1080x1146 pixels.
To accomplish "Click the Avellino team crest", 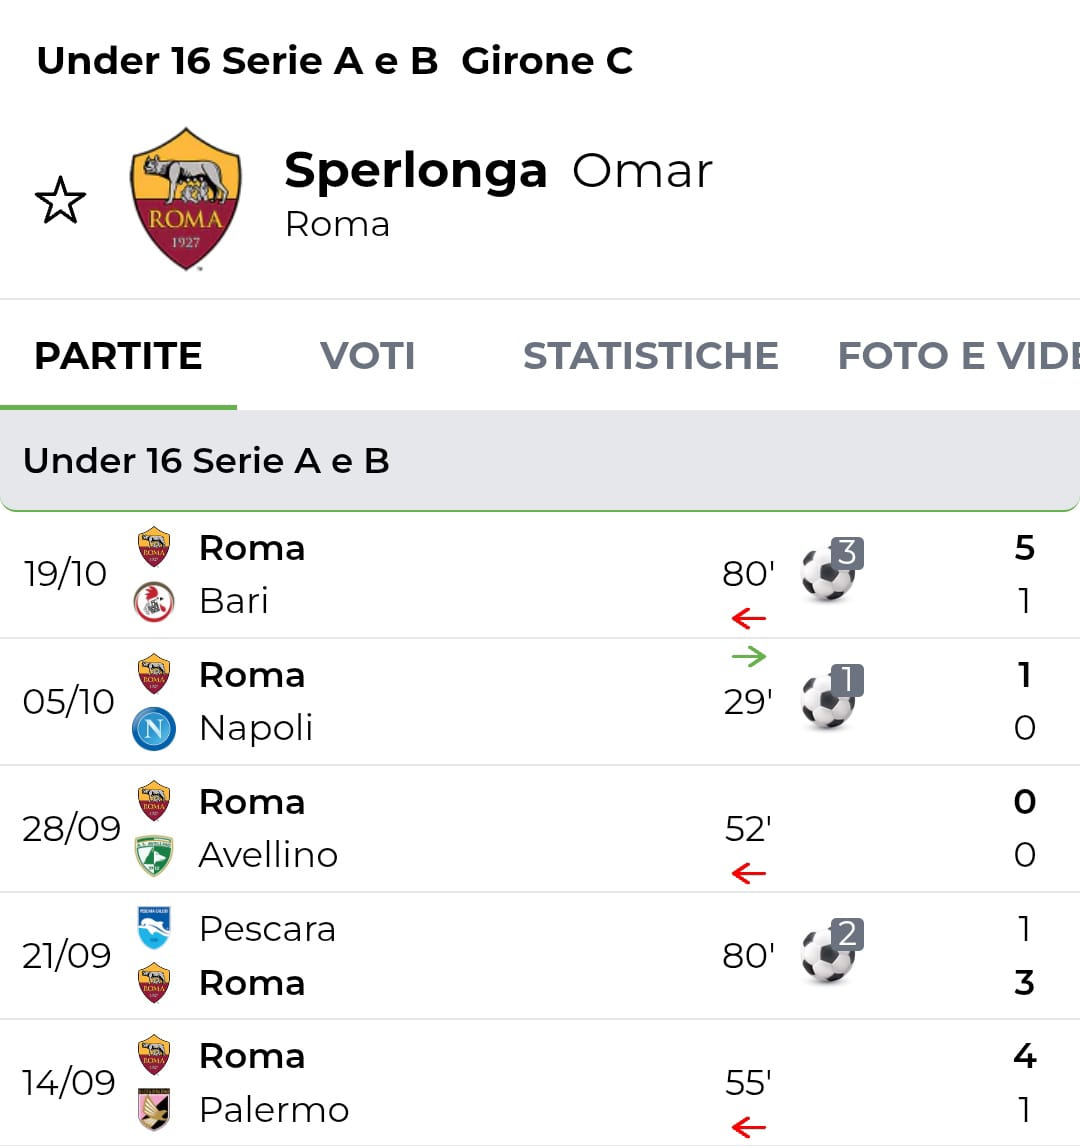I will (154, 856).
